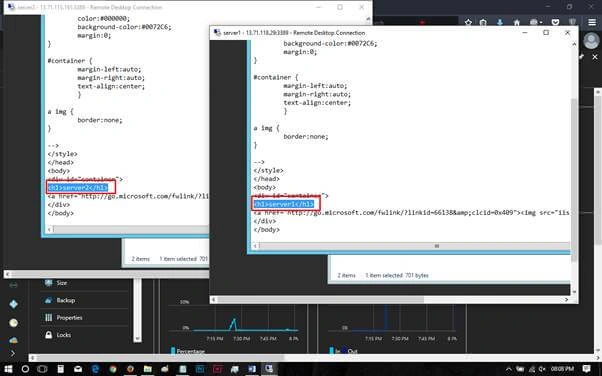Click '#container {' line in server1 Notepad

275,77
